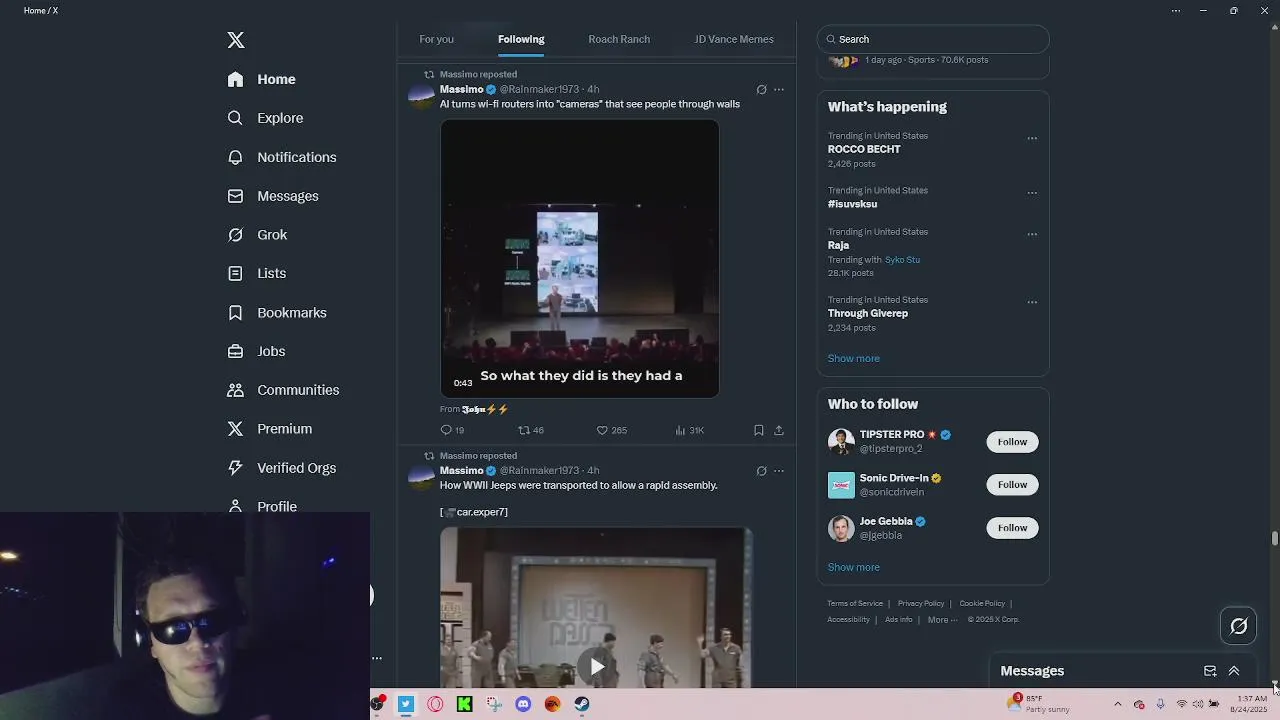The height and width of the screenshot is (720, 1280).
Task: Select the Following tab
Action: click(x=521, y=39)
